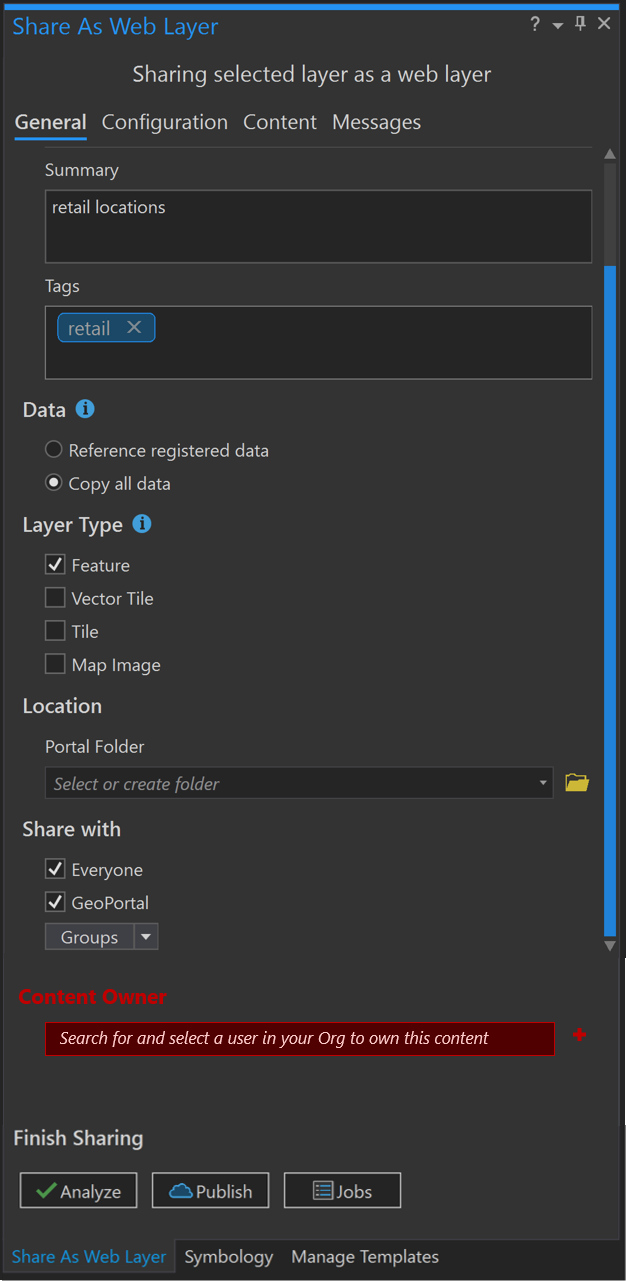Open the portal folder browse icon
This screenshot has height=1281, width=626.
[x=577, y=783]
